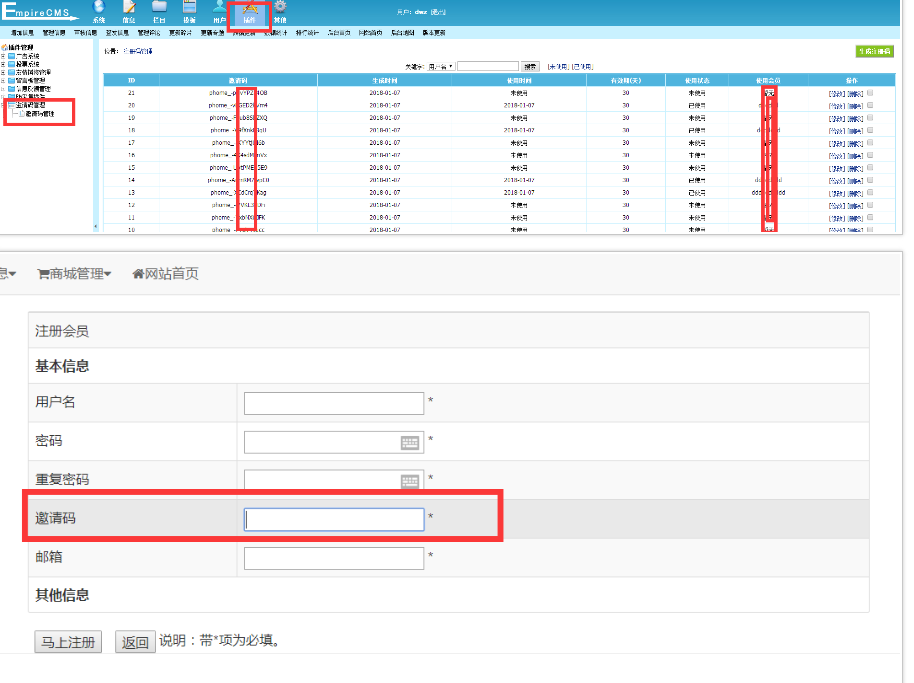Go to 网站首页 in navigation bar
This screenshot has height=683, width=914.
pos(165,274)
